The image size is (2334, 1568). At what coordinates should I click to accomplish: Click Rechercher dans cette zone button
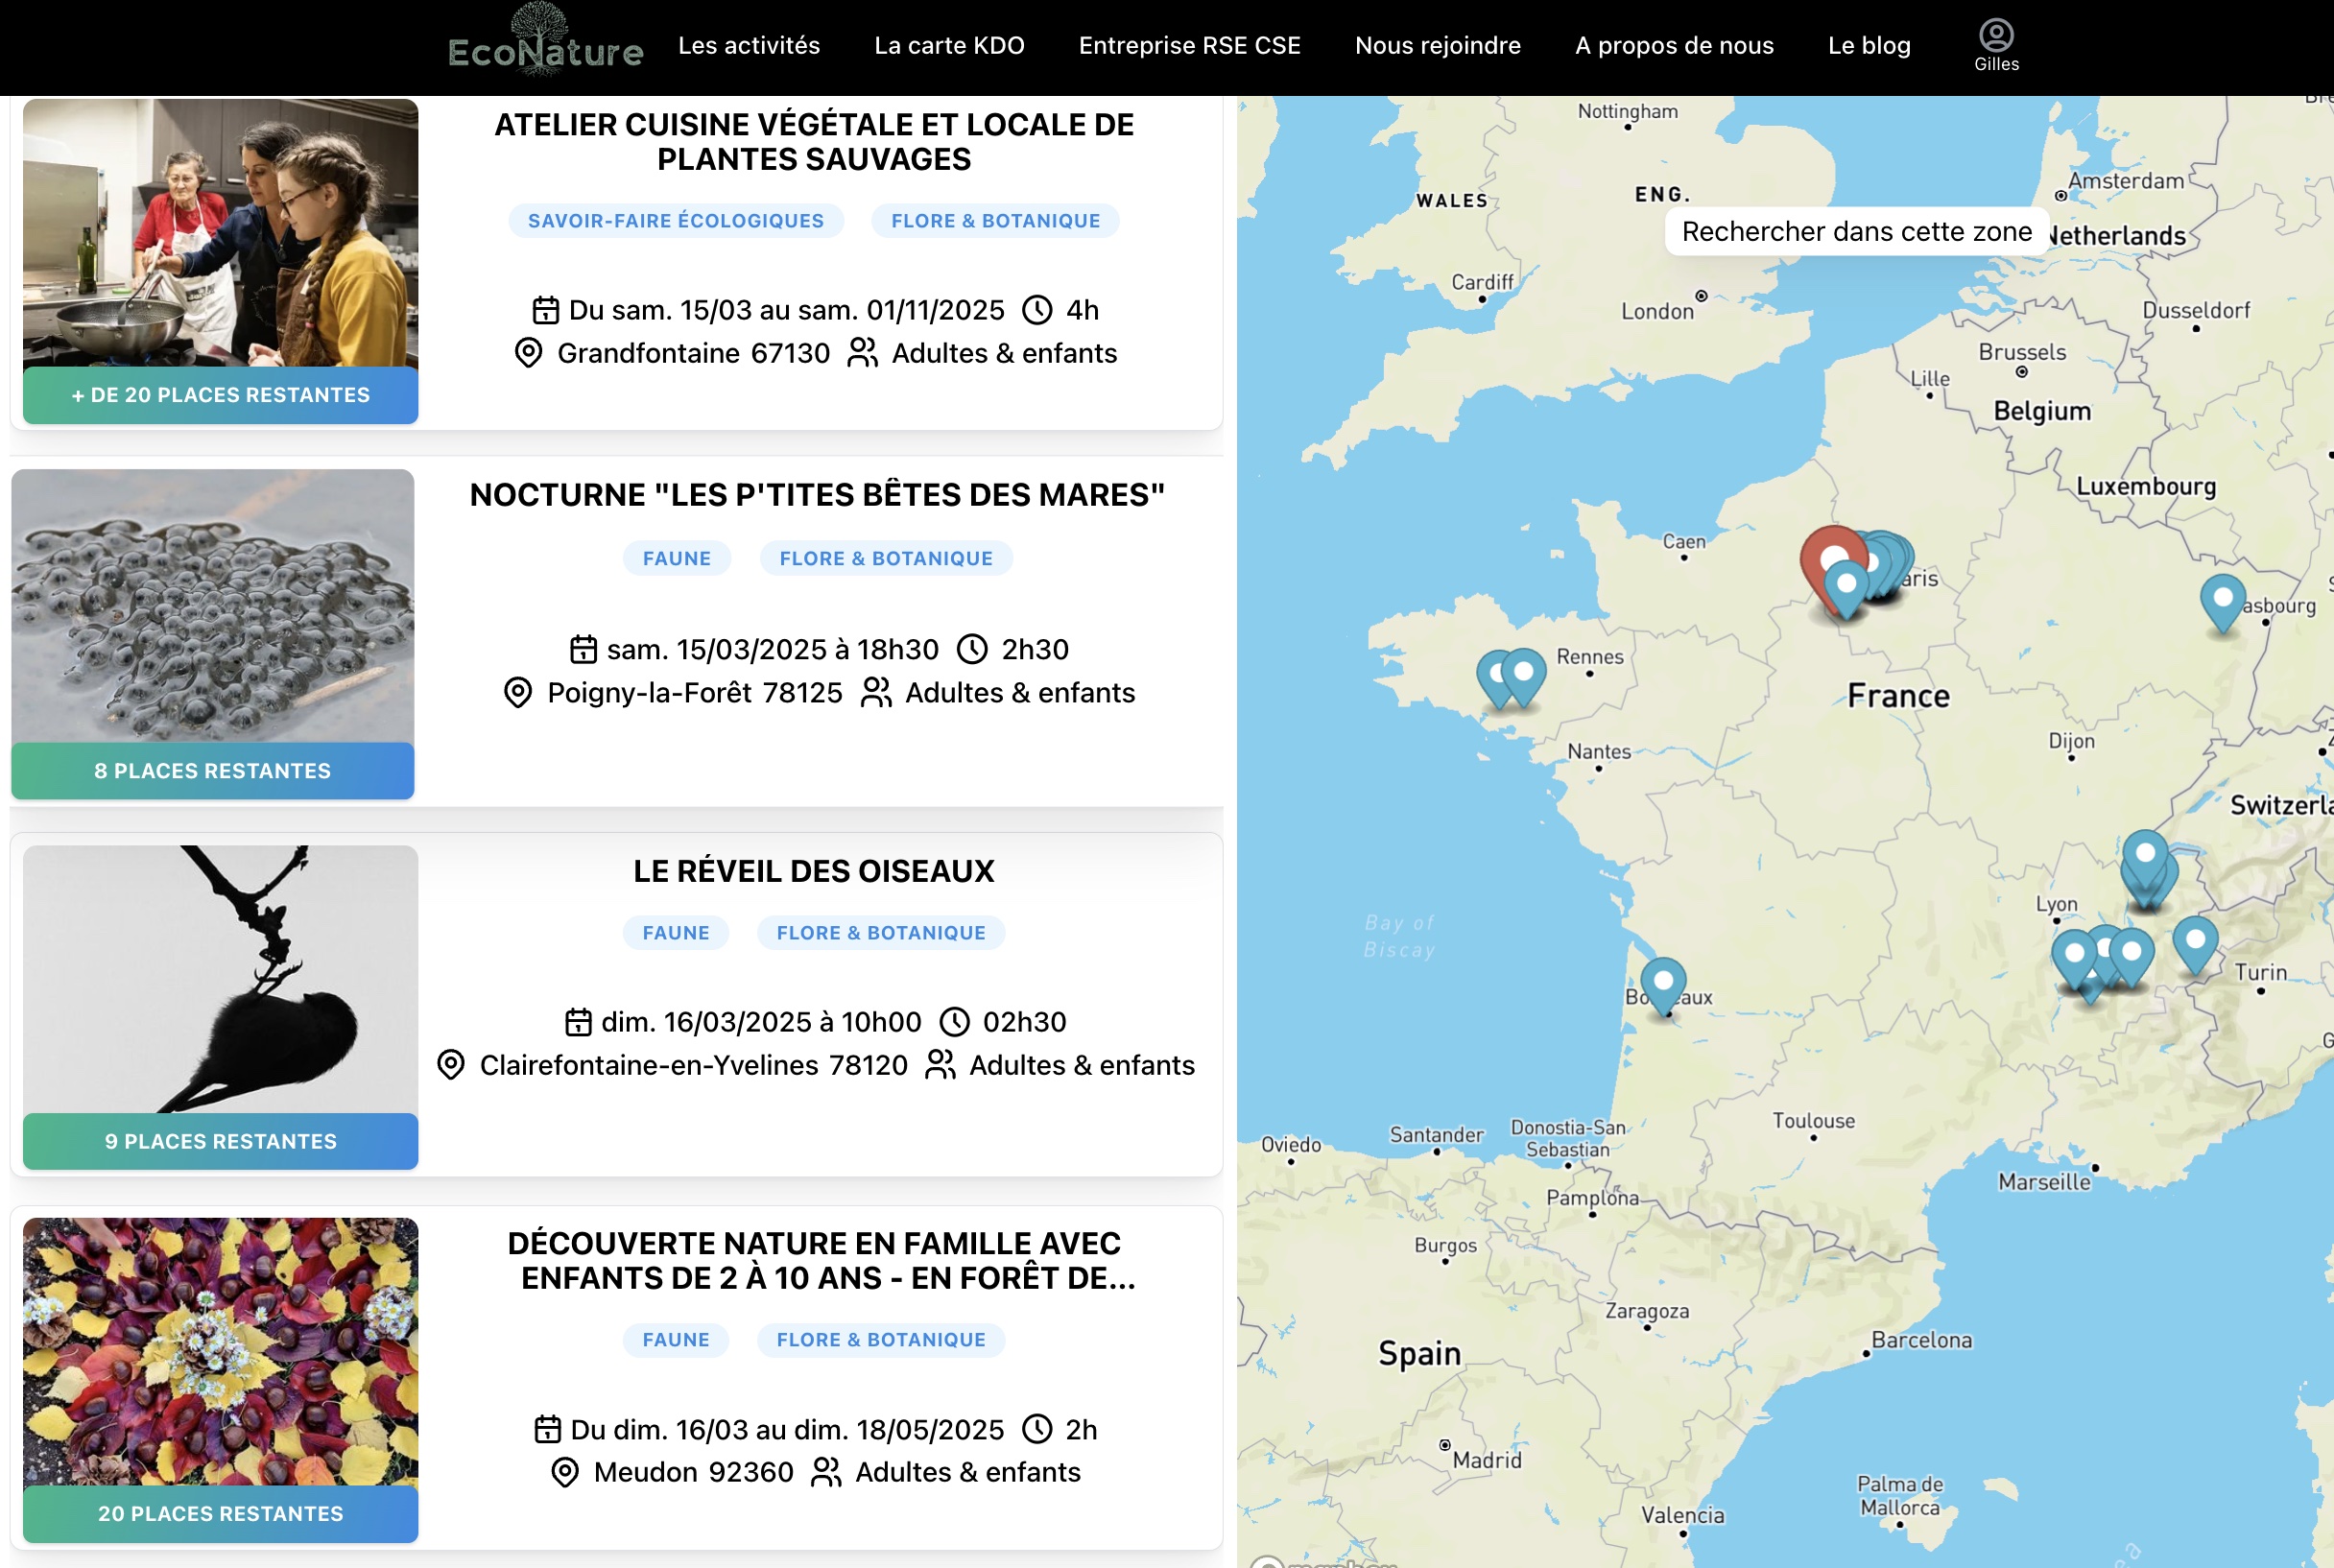coord(1857,232)
